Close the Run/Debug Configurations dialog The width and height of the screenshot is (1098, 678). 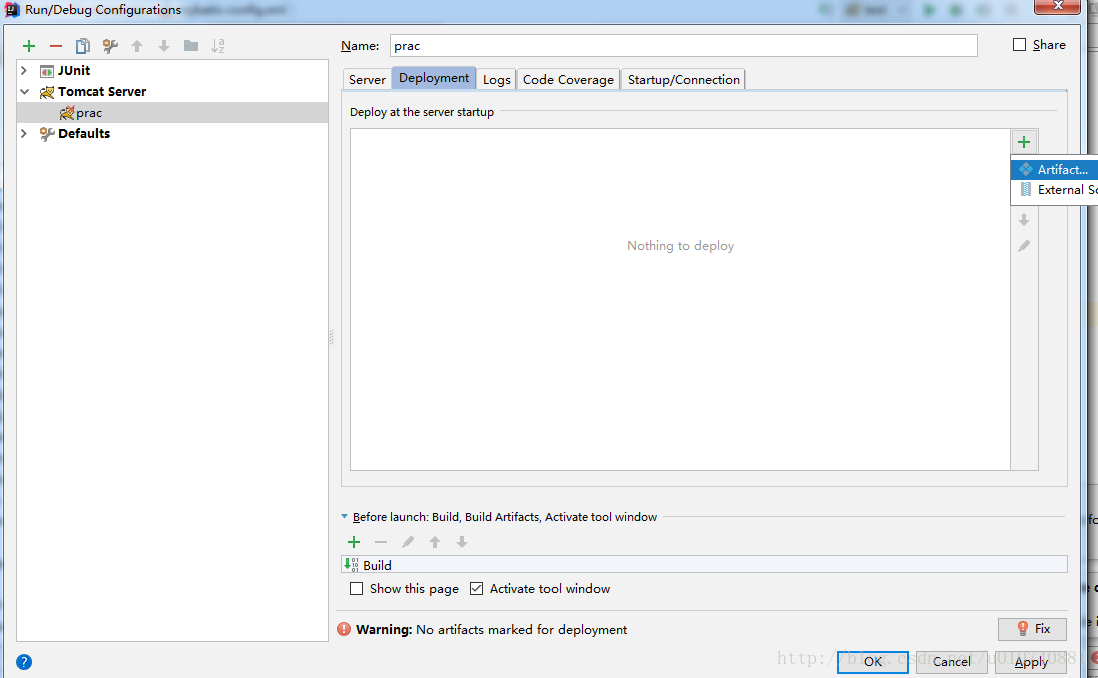pyautogui.click(x=1059, y=6)
